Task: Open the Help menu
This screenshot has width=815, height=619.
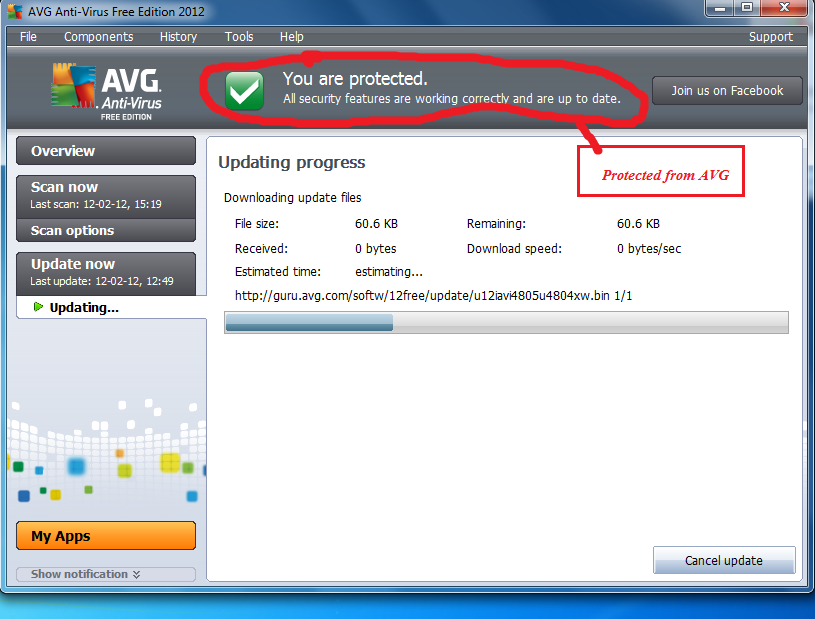Action: coord(292,37)
